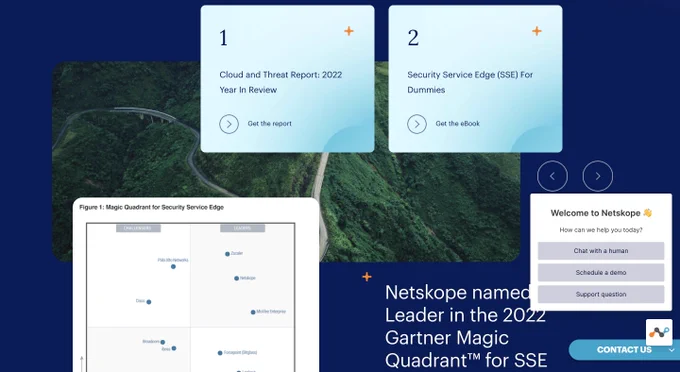Click the Netskope dot in the quadrant chart
680x372 pixels.
[236, 278]
